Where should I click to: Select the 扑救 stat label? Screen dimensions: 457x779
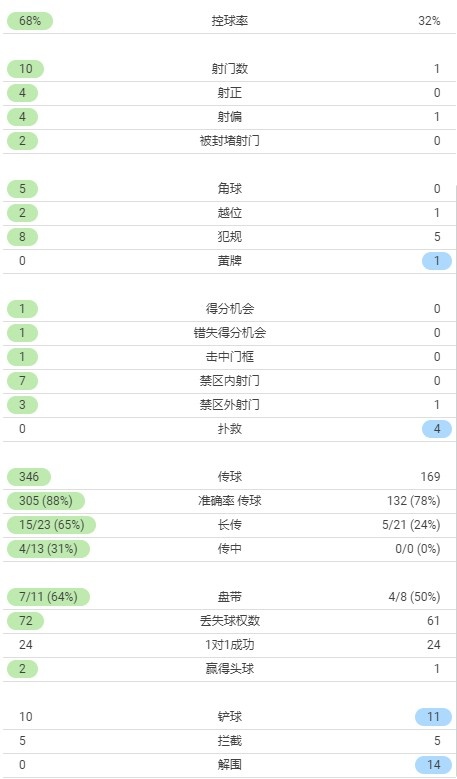pos(229,429)
